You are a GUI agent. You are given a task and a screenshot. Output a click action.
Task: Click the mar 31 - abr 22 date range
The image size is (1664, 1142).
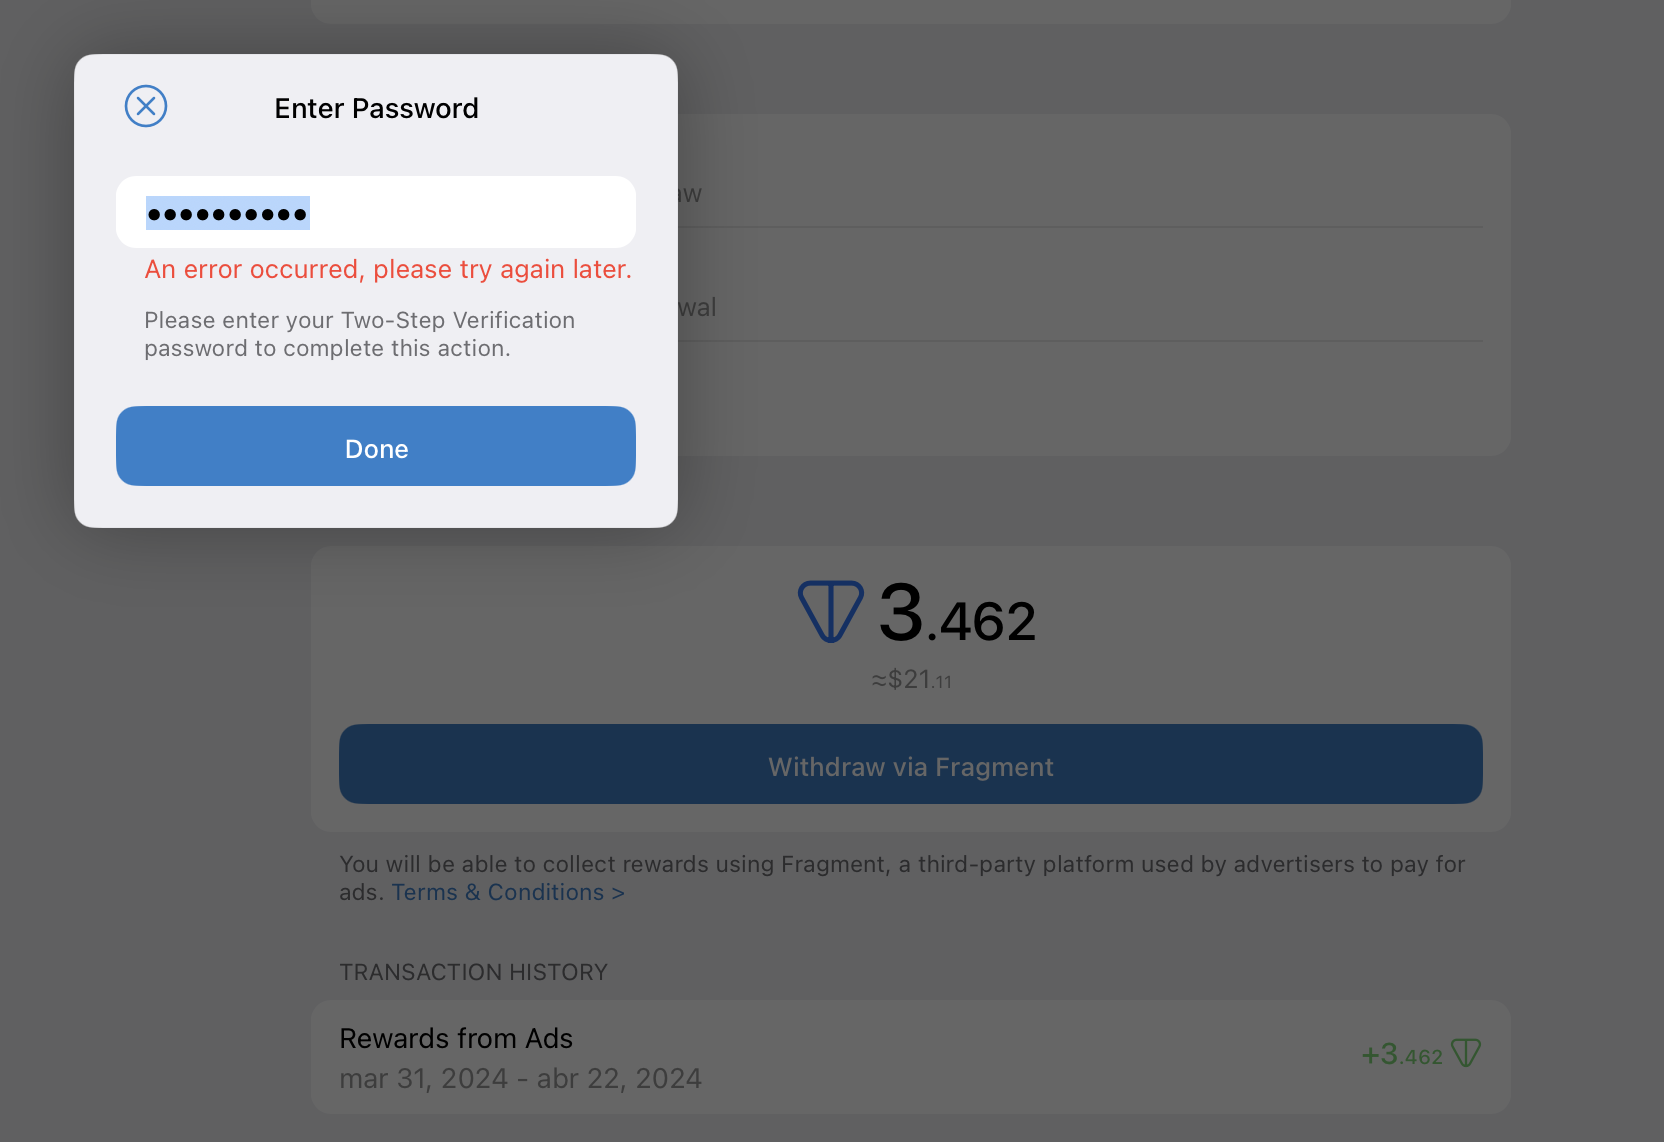click(x=520, y=1079)
